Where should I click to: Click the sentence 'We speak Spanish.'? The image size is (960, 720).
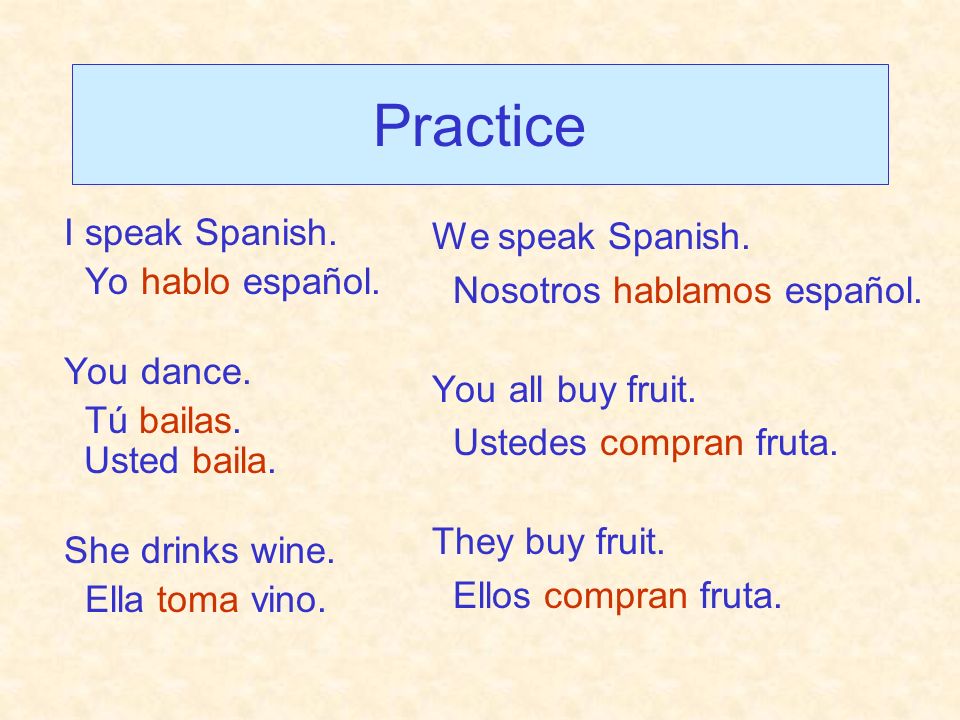tap(591, 237)
